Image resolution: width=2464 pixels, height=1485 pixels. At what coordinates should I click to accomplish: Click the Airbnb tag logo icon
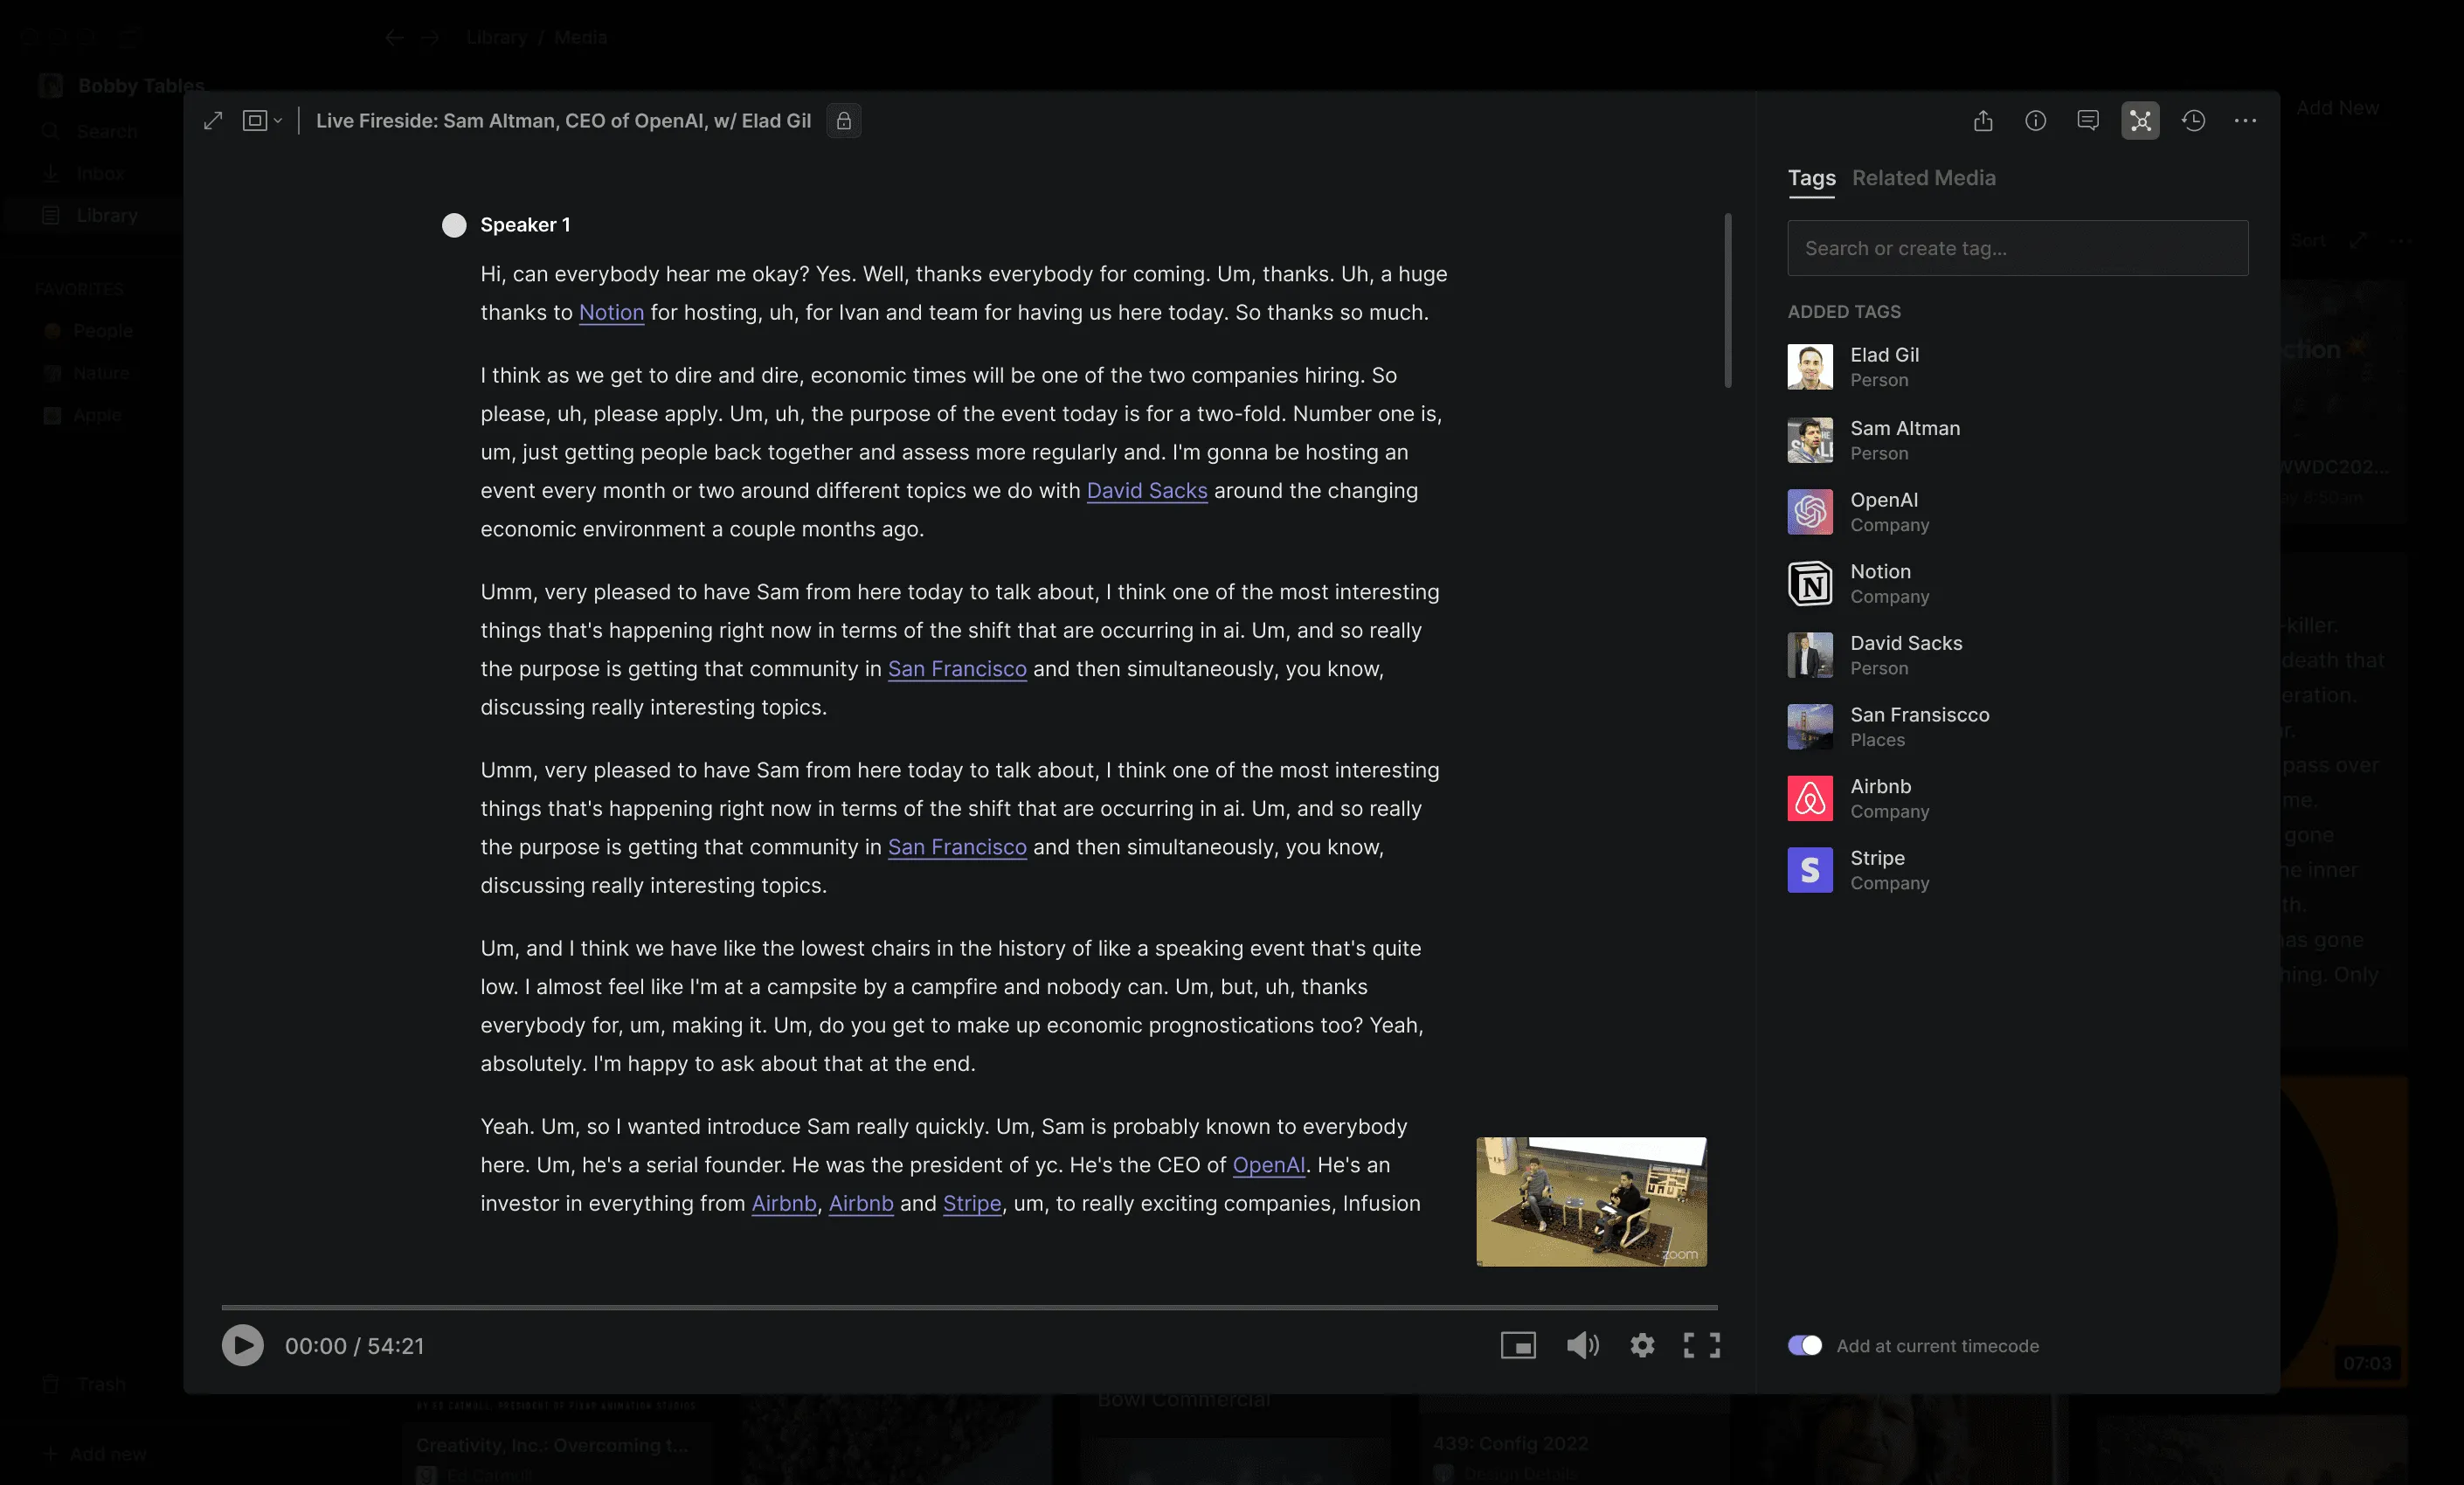[1809, 798]
